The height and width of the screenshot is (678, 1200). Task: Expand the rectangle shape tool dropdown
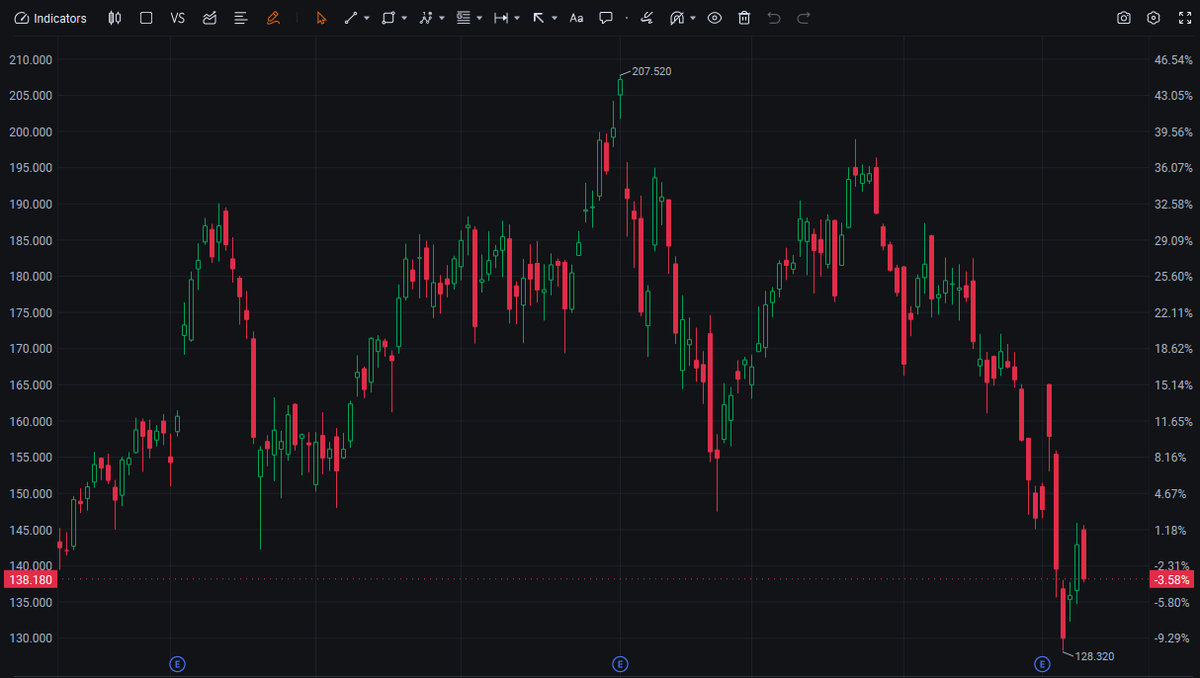(404, 18)
